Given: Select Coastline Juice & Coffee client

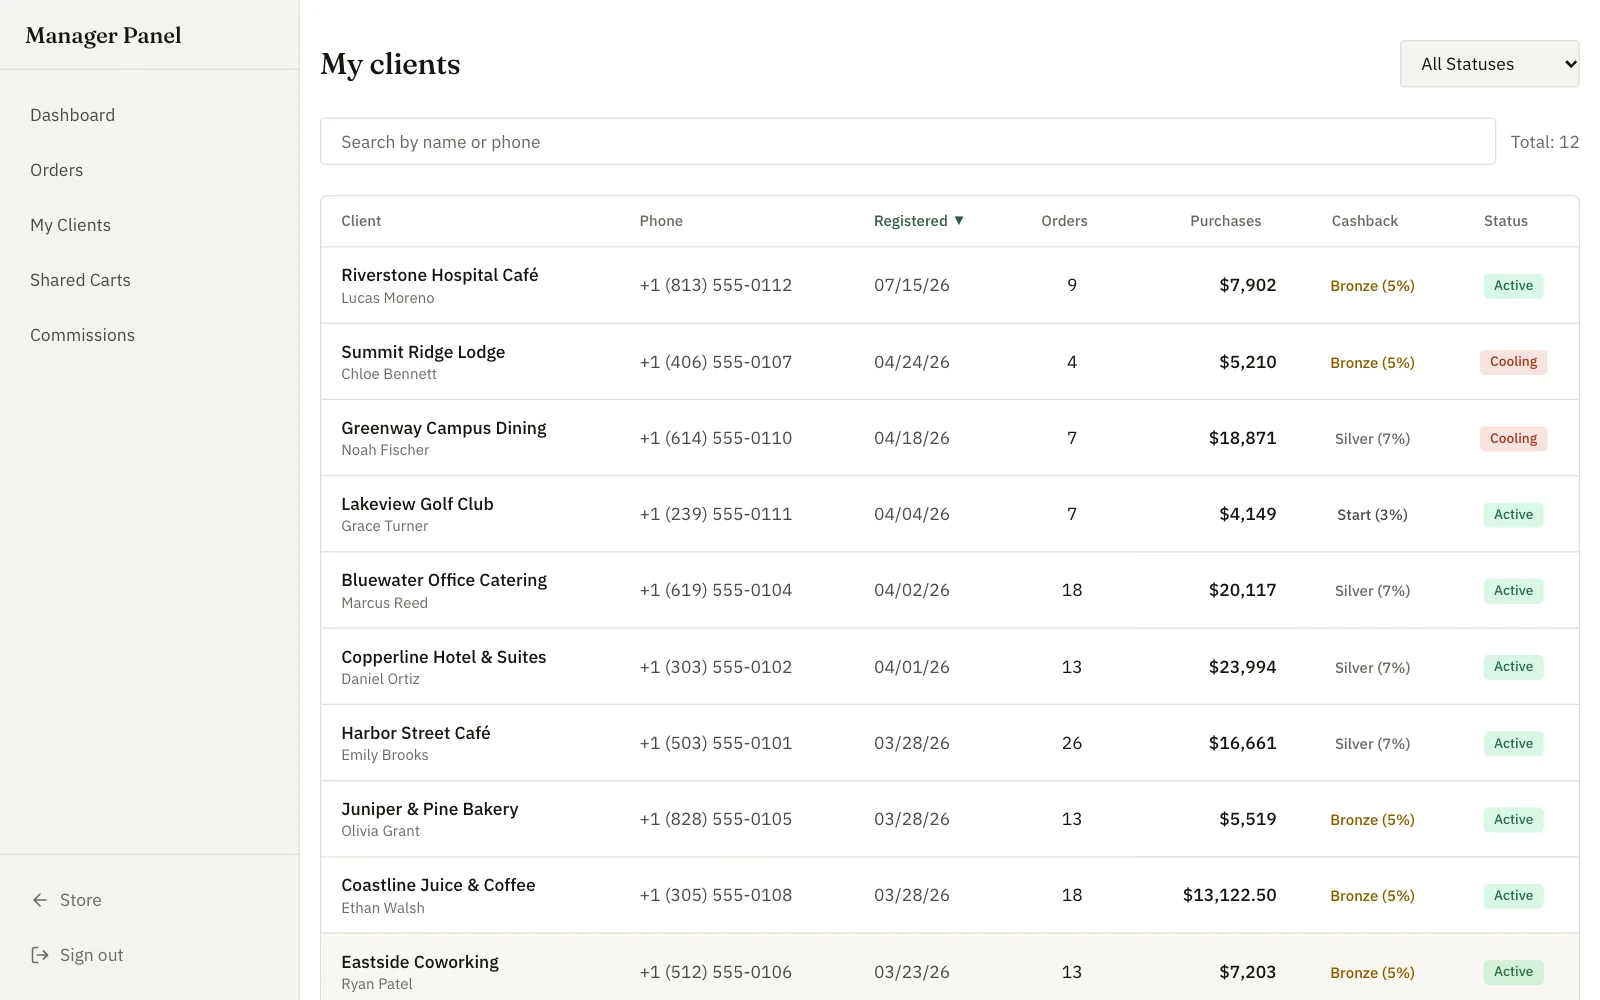Looking at the screenshot, I should [x=949, y=895].
